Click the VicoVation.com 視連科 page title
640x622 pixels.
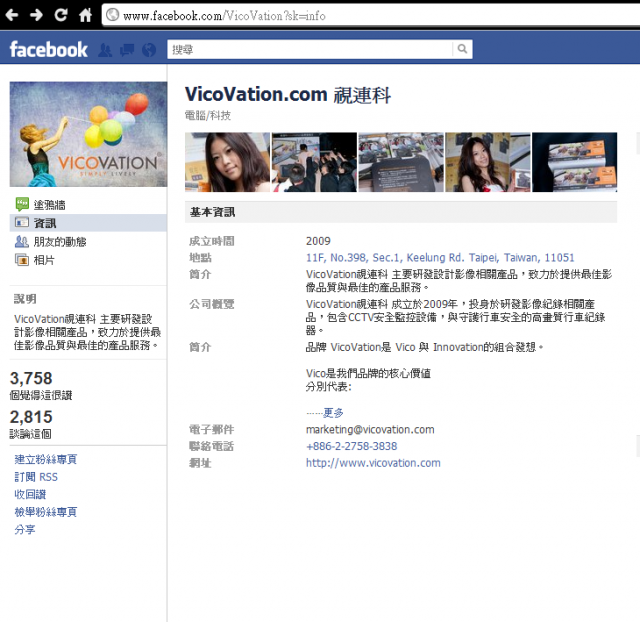coord(288,95)
